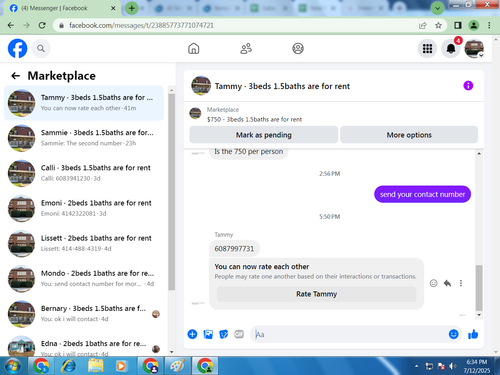
Task: Show hidden tray icons arrow
Action: 416,366
